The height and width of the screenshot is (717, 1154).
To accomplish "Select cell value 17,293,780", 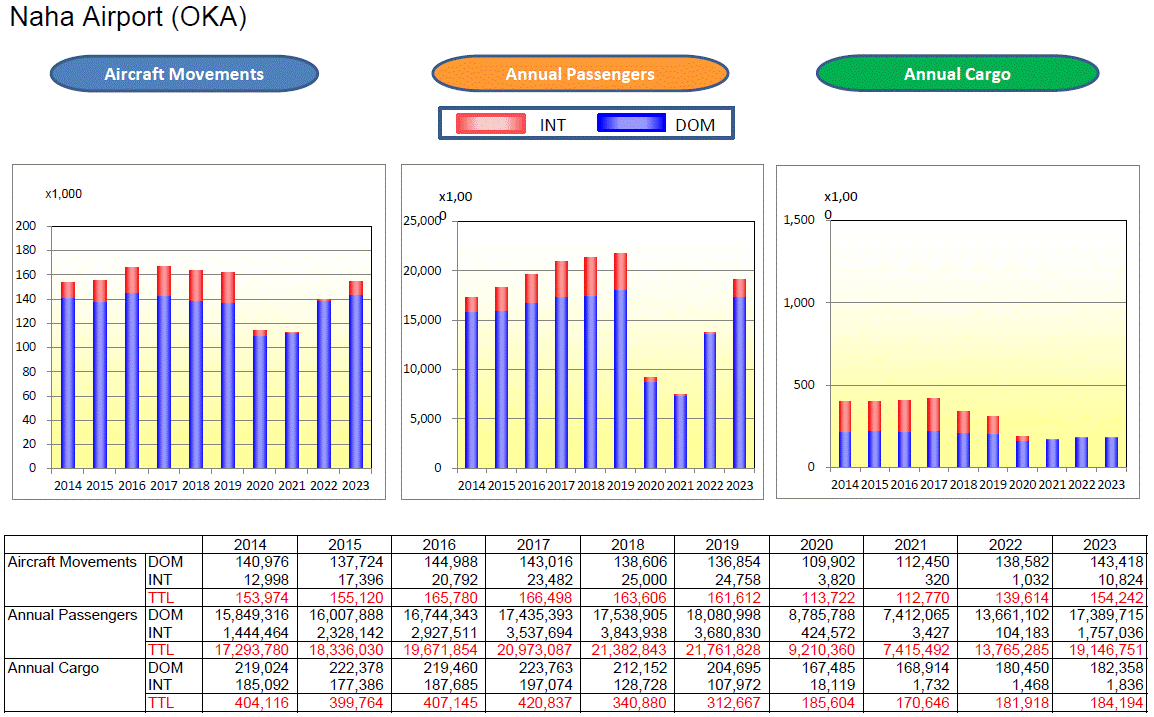I will 252,651.
